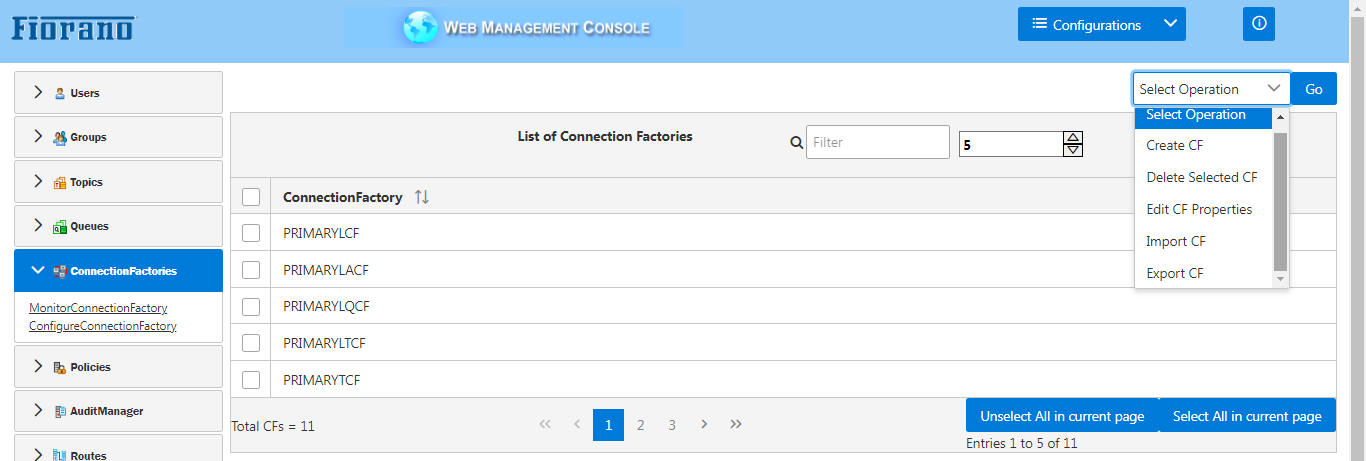The width and height of the screenshot is (1366, 461).
Task: Tick the checkbox for PRIMARYLQCF
Action: pyautogui.click(x=251, y=306)
